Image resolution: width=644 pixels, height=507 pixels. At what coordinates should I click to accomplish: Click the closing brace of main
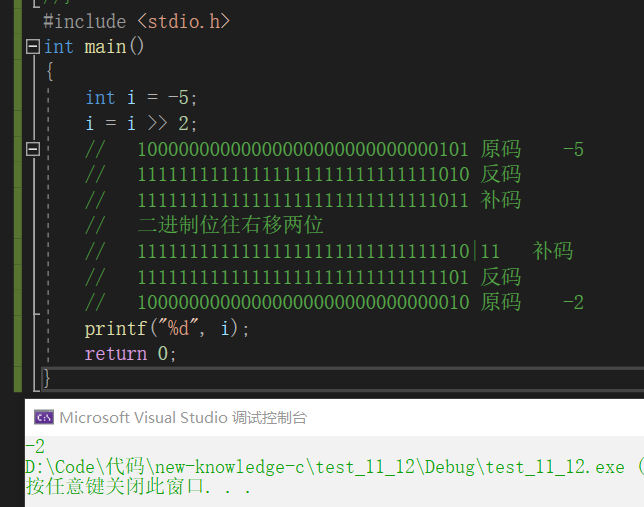point(47,379)
